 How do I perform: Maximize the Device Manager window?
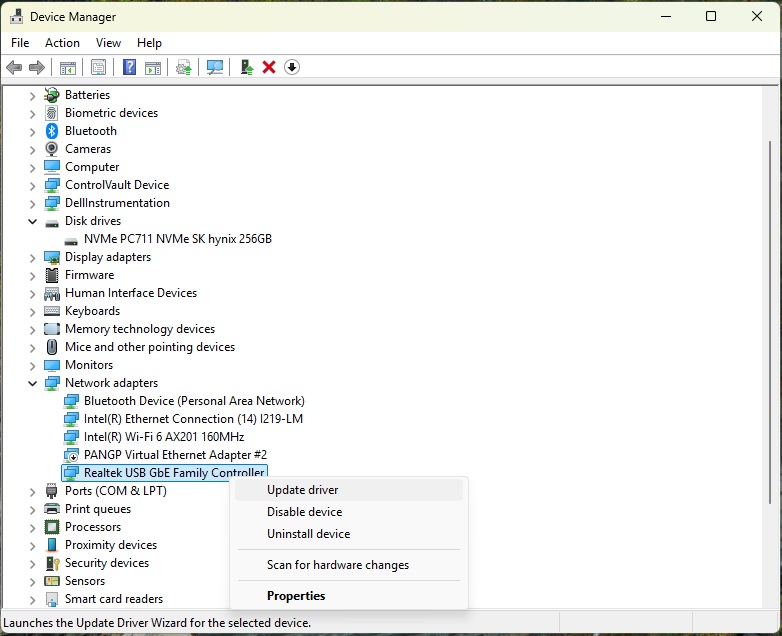[711, 16]
